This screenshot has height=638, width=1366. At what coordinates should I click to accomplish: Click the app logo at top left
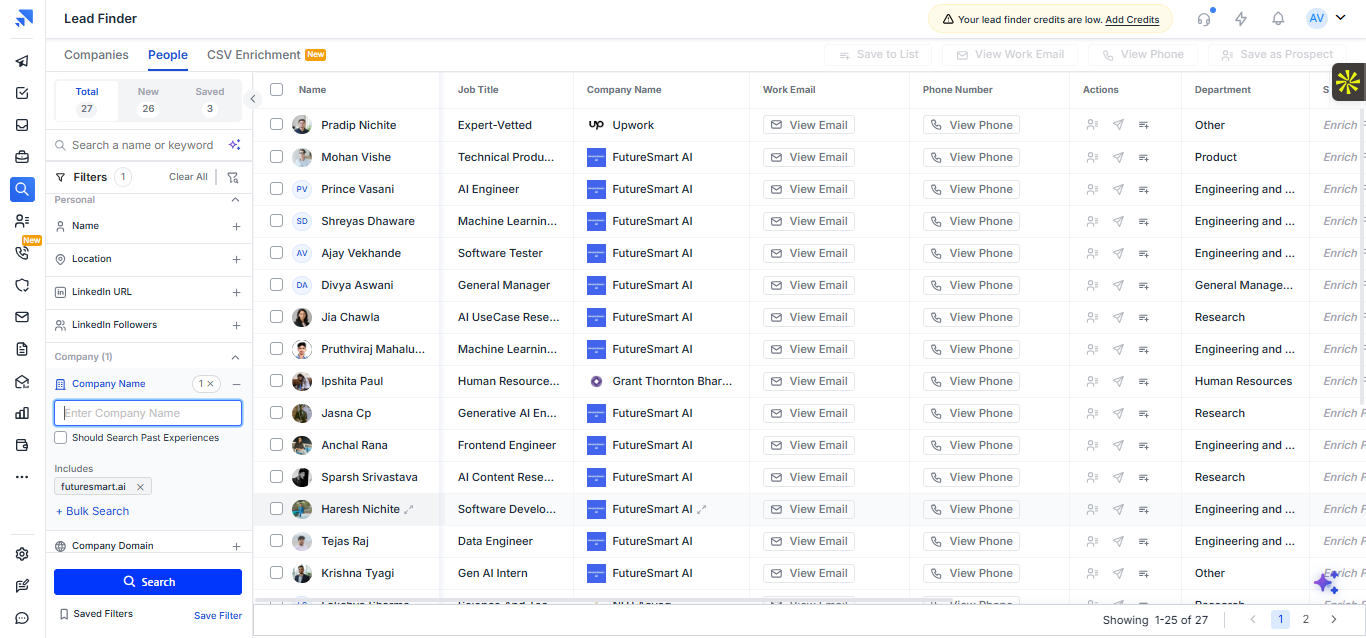[x=23, y=18]
